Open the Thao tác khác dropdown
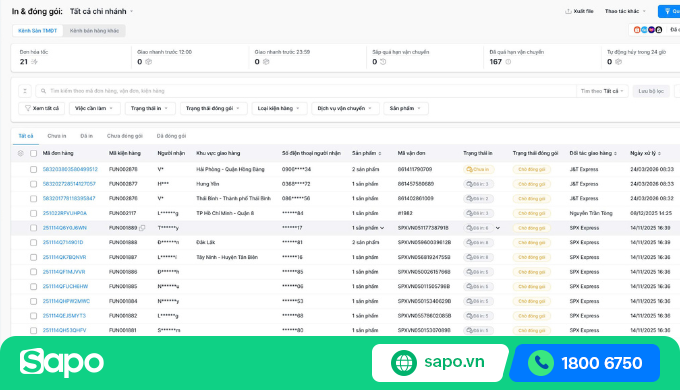Image resolution: width=680 pixels, height=390 pixels. [625, 11]
